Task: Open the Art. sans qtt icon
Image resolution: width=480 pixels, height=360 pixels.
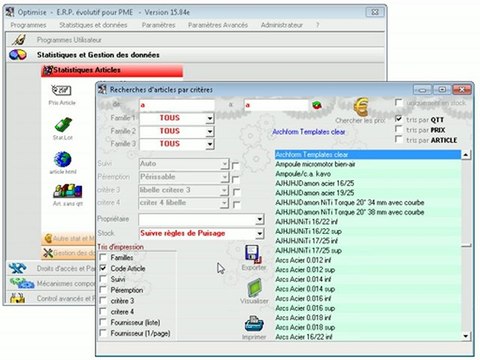Action: [68, 191]
